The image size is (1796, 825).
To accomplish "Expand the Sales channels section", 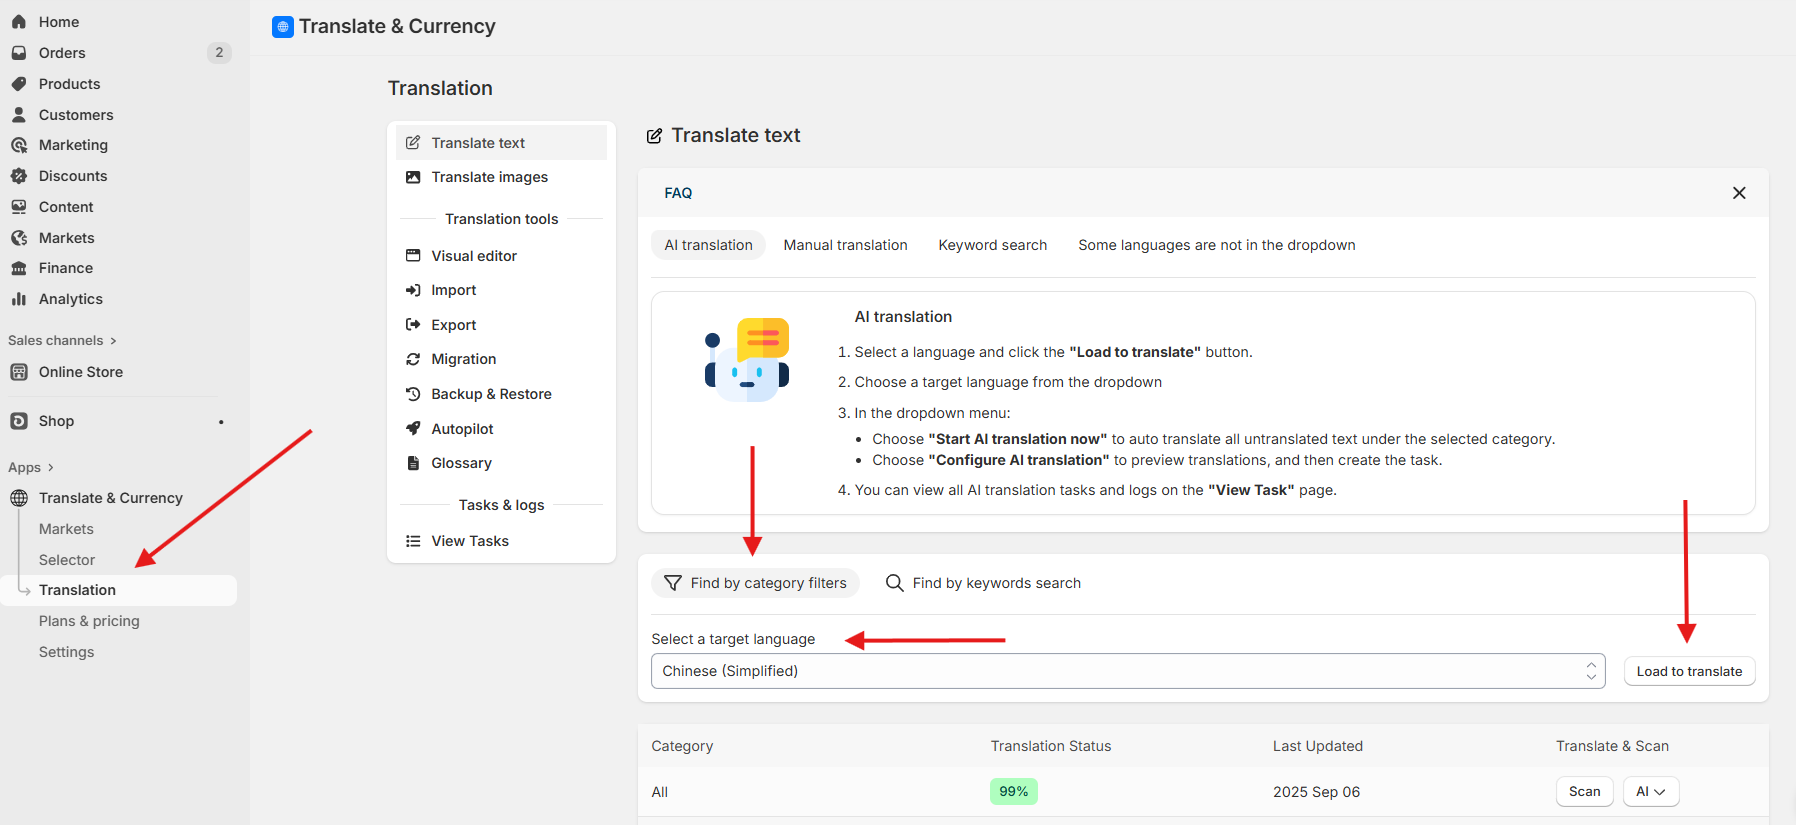I will click(x=62, y=341).
